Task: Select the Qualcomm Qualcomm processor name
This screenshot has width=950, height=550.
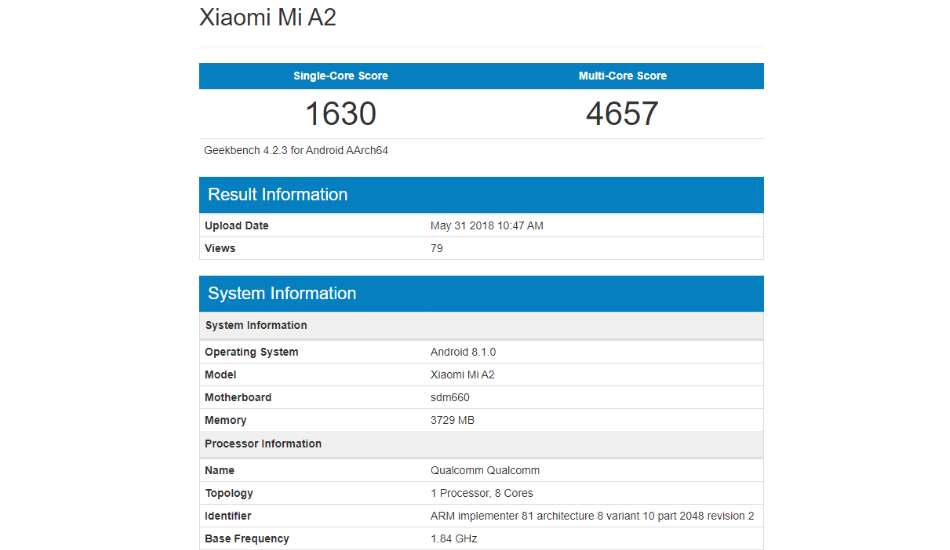Action: pos(485,470)
